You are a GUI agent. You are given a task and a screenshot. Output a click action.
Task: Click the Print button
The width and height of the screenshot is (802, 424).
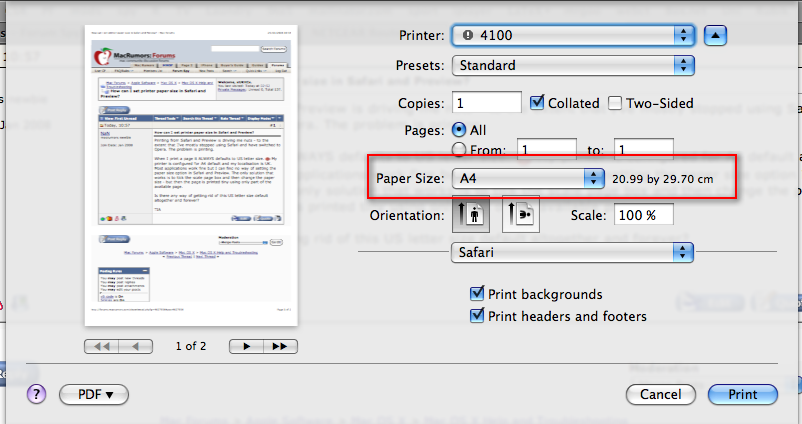pos(743,394)
